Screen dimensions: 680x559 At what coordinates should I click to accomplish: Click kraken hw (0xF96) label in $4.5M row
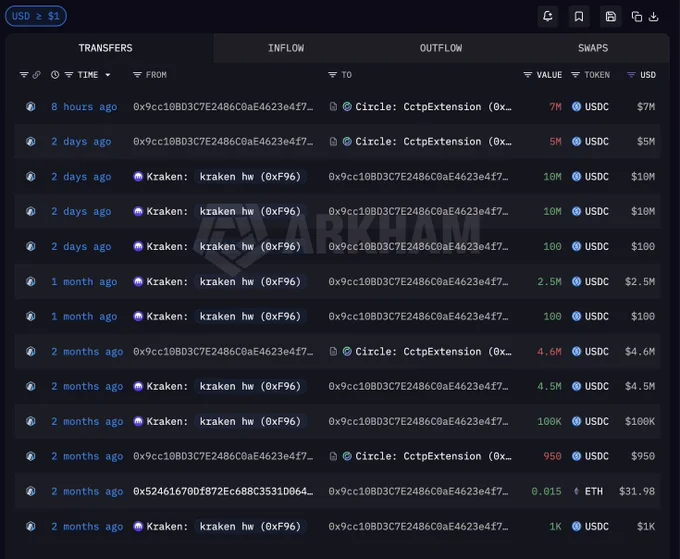250,386
